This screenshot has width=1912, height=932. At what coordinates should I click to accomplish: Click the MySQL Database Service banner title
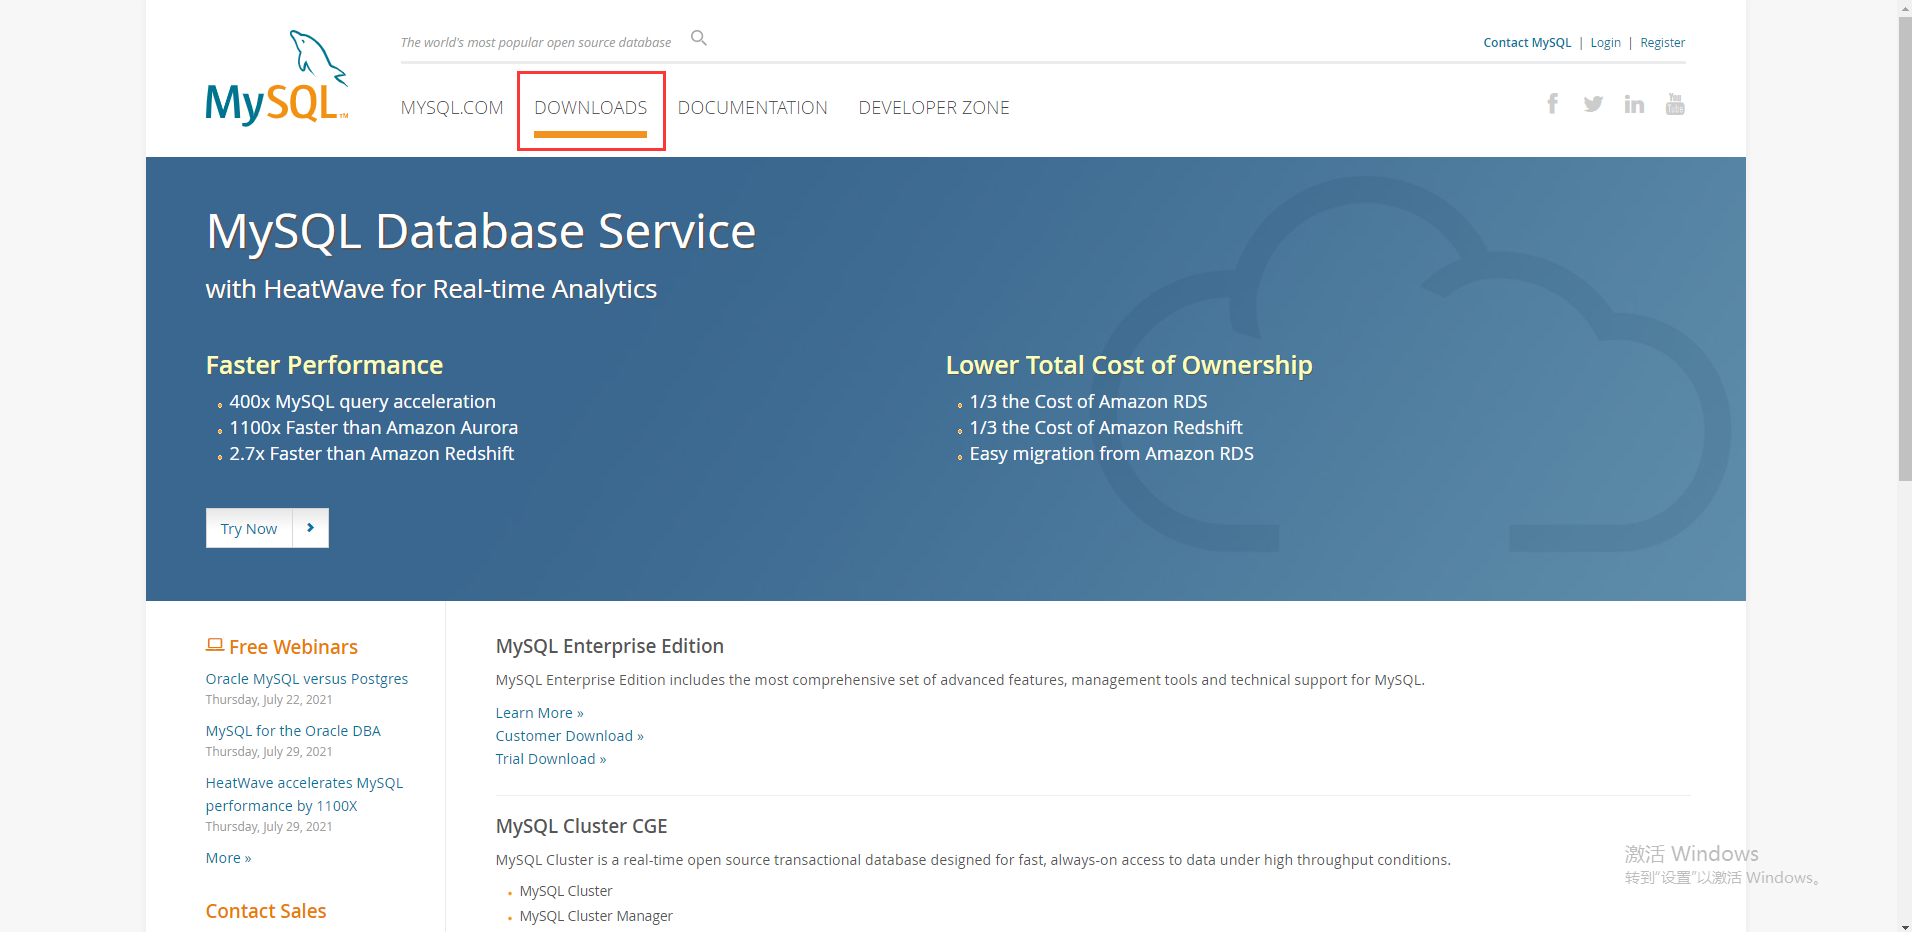[x=481, y=231]
